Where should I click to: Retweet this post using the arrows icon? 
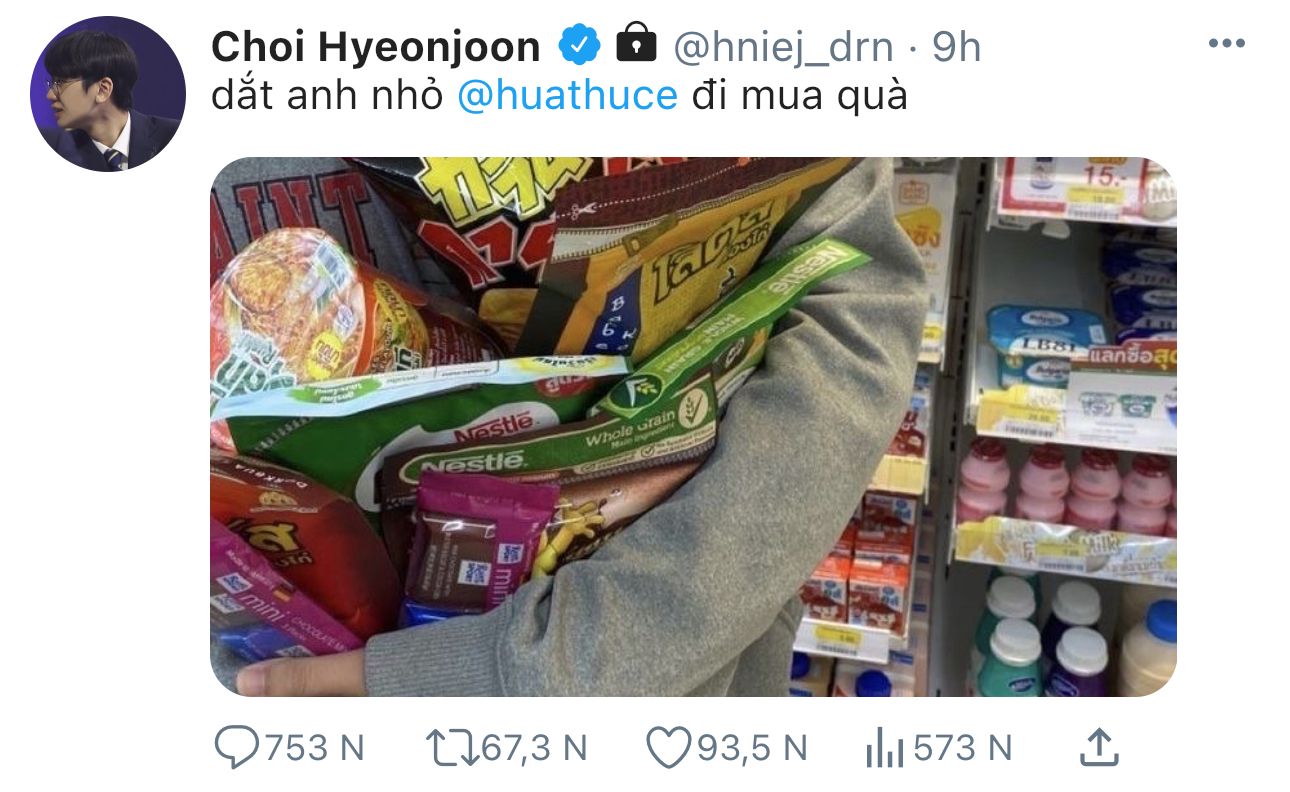point(451,747)
